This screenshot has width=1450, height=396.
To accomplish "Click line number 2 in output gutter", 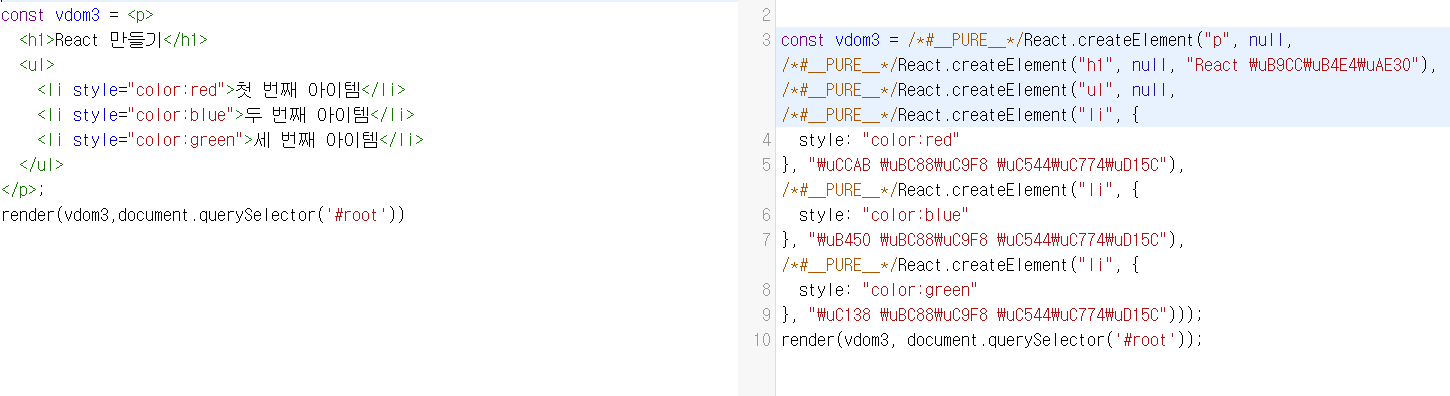I will (x=766, y=15).
